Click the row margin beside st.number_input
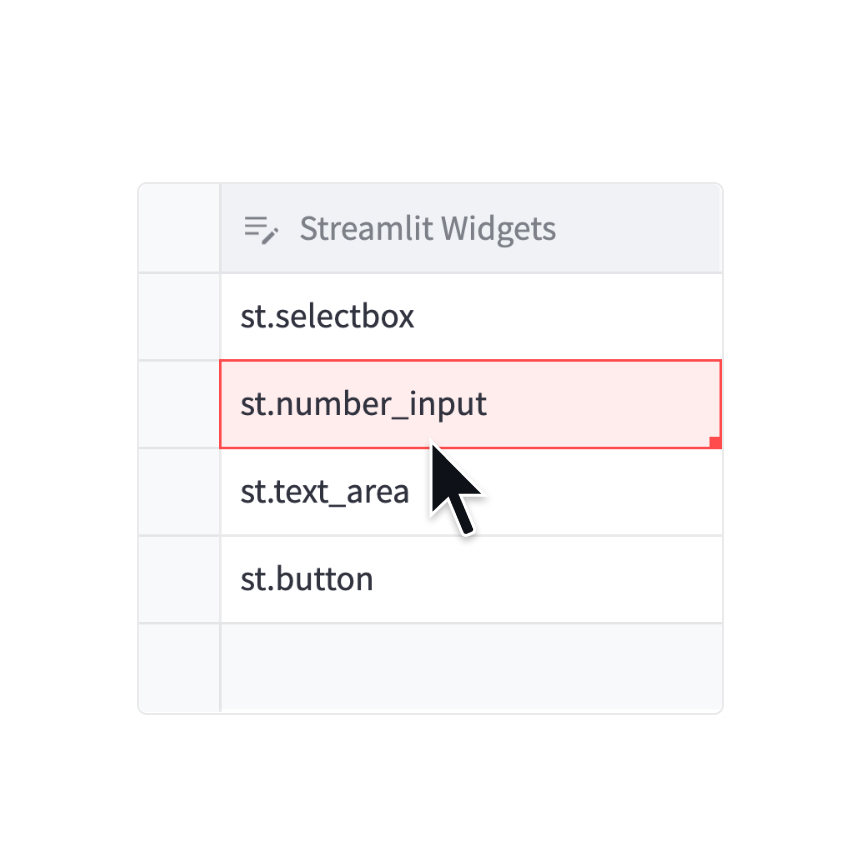This screenshot has width=862, height=862. coord(179,404)
